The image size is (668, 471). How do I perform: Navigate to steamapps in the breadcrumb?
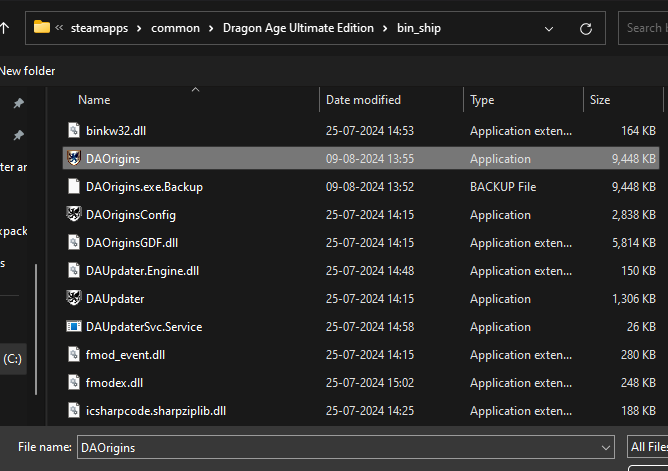click(99, 28)
